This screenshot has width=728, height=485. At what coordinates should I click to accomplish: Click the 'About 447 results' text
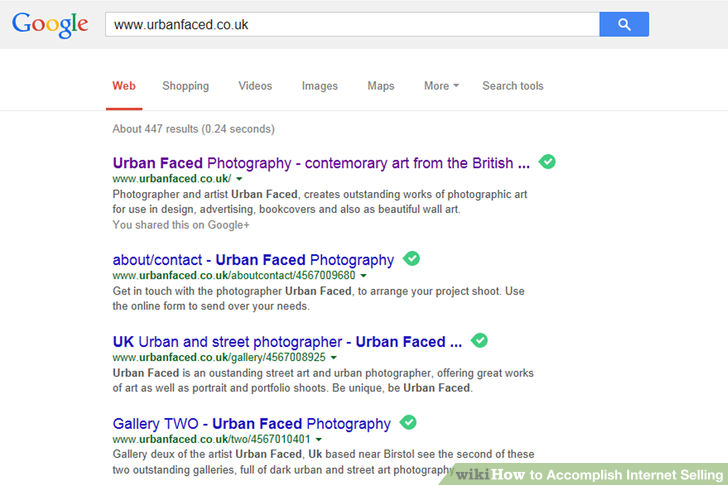point(194,129)
